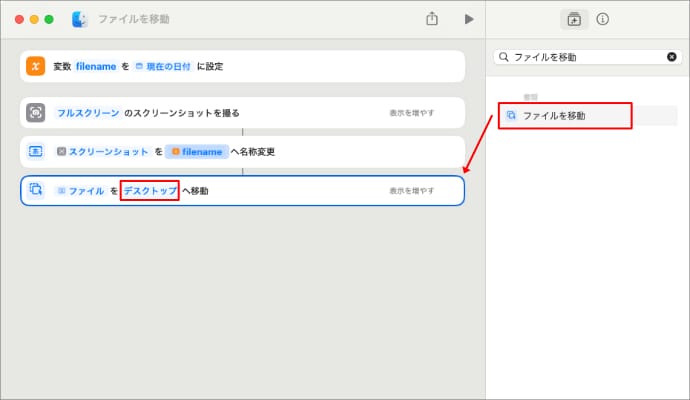Click the filename token in the variable action
The height and width of the screenshot is (400, 690).
click(96, 66)
